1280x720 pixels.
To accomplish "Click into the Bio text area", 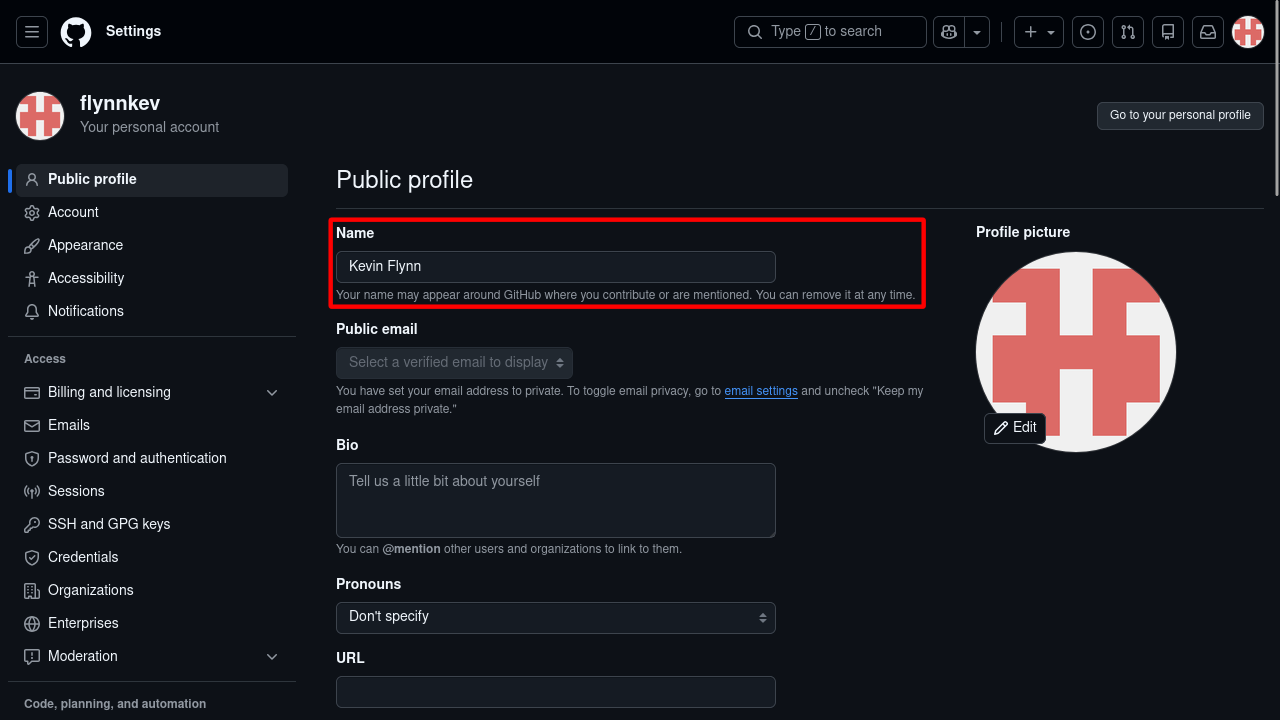I will (556, 500).
